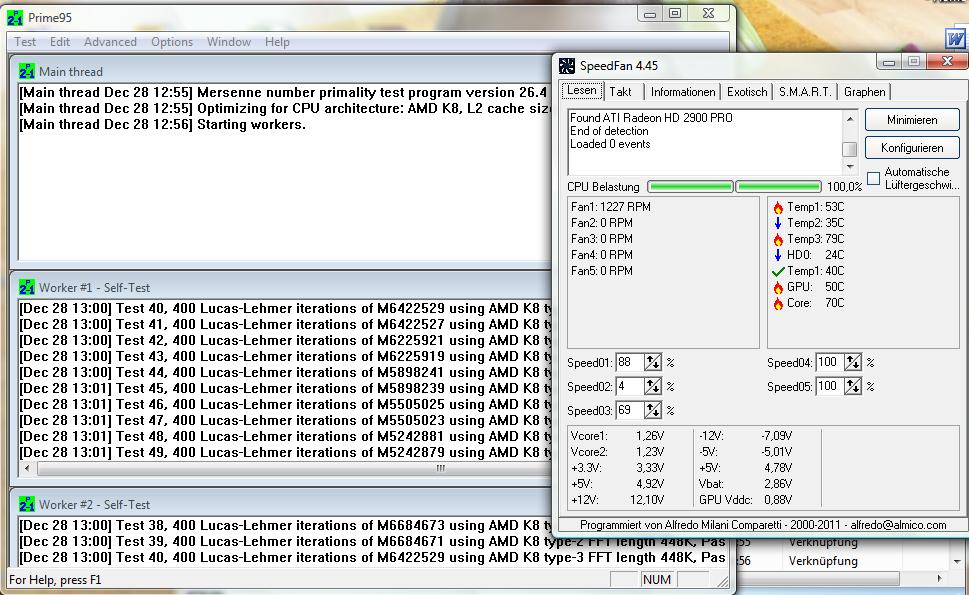The image size is (969, 595).
Task: Click the Fan1: 1227 RPM reading
Action: [611, 207]
